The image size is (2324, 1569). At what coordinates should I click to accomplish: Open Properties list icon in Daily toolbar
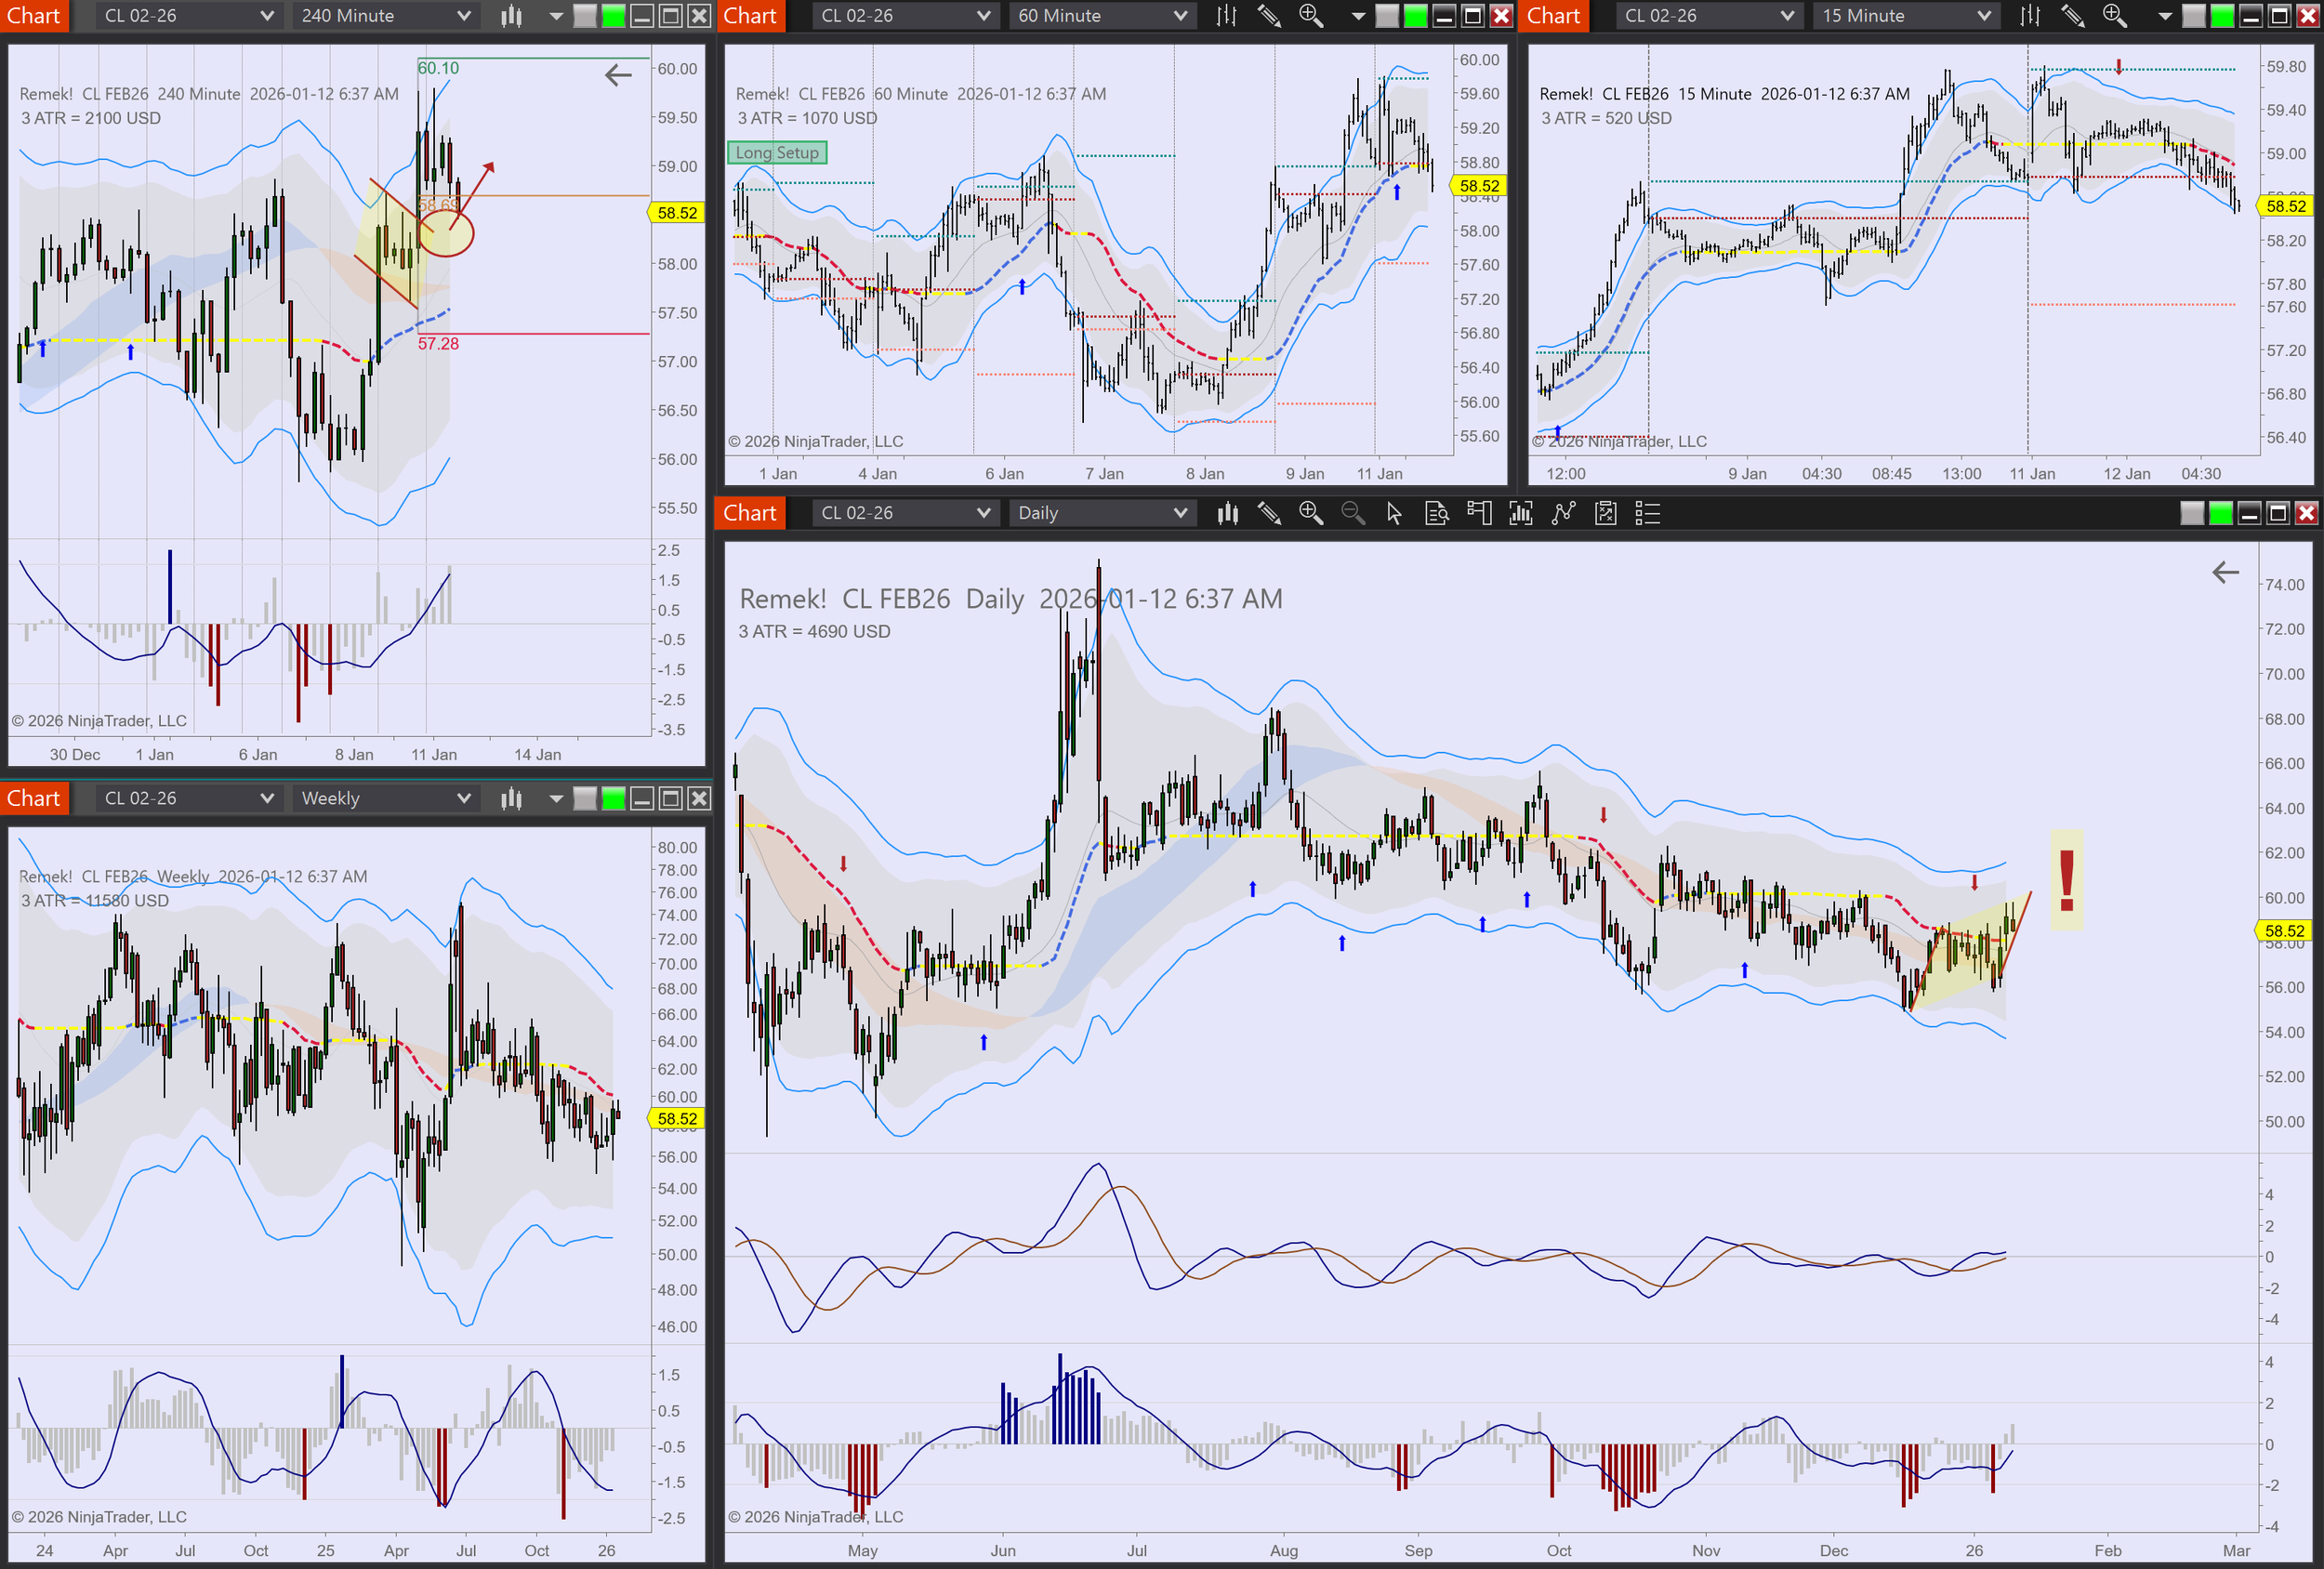click(1647, 513)
